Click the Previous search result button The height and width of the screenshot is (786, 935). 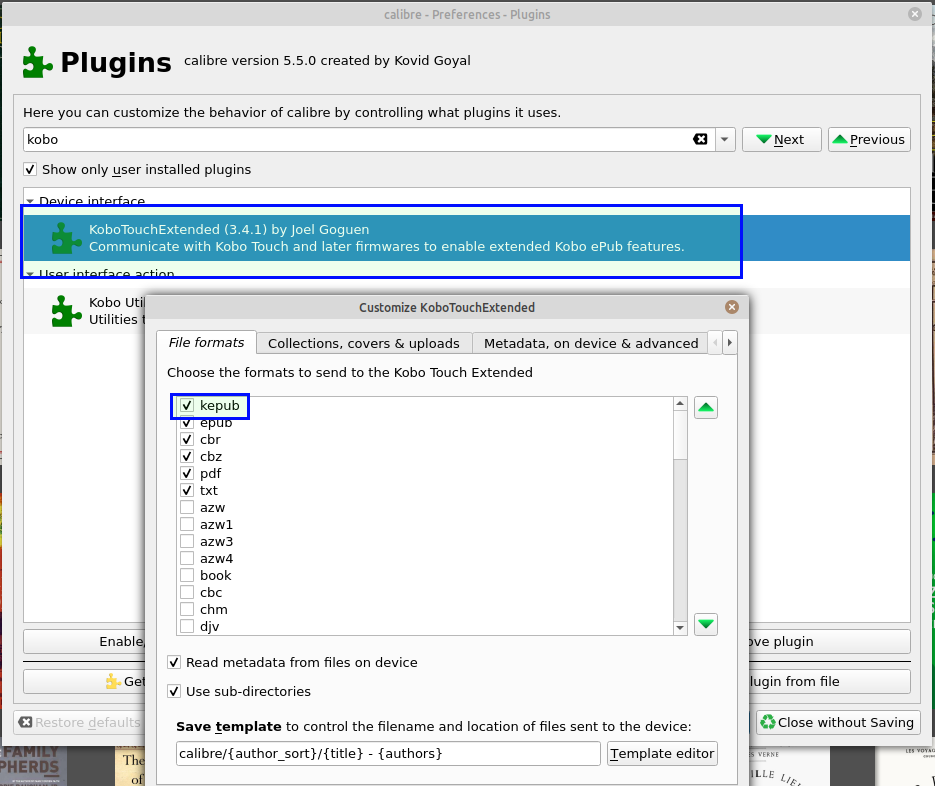(869, 140)
